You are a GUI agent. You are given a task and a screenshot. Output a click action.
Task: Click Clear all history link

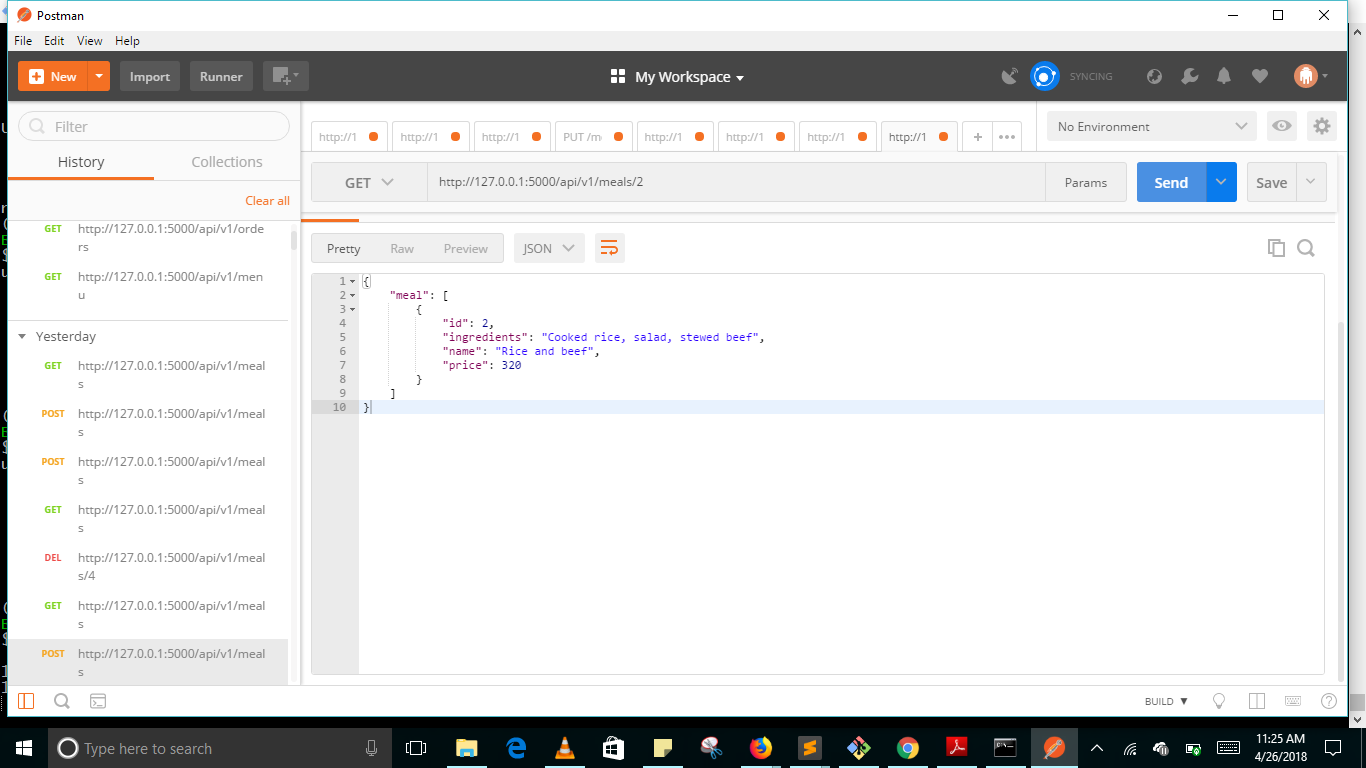[x=267, y=201]
